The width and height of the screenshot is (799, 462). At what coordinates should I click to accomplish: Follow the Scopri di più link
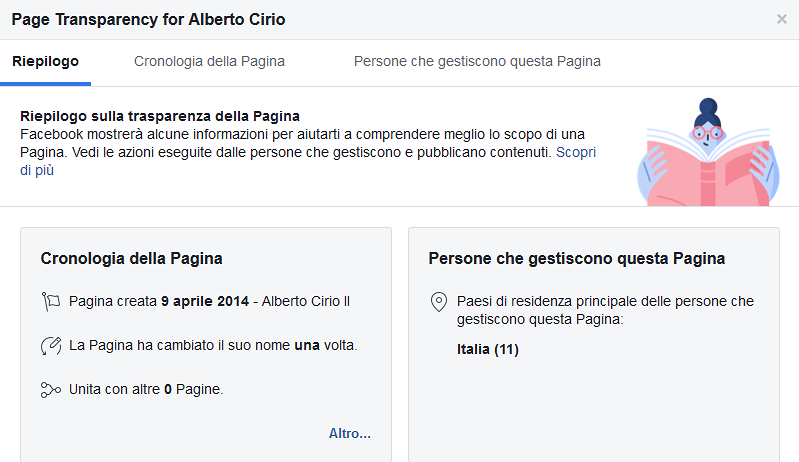click(x=575, y=152)
